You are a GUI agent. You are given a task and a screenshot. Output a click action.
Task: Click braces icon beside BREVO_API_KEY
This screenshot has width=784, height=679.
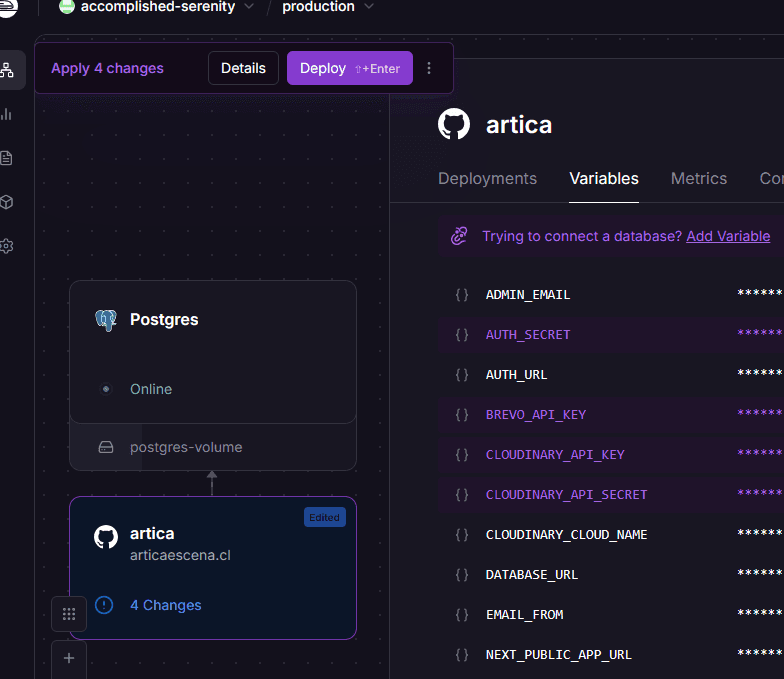tap(462, 414)
